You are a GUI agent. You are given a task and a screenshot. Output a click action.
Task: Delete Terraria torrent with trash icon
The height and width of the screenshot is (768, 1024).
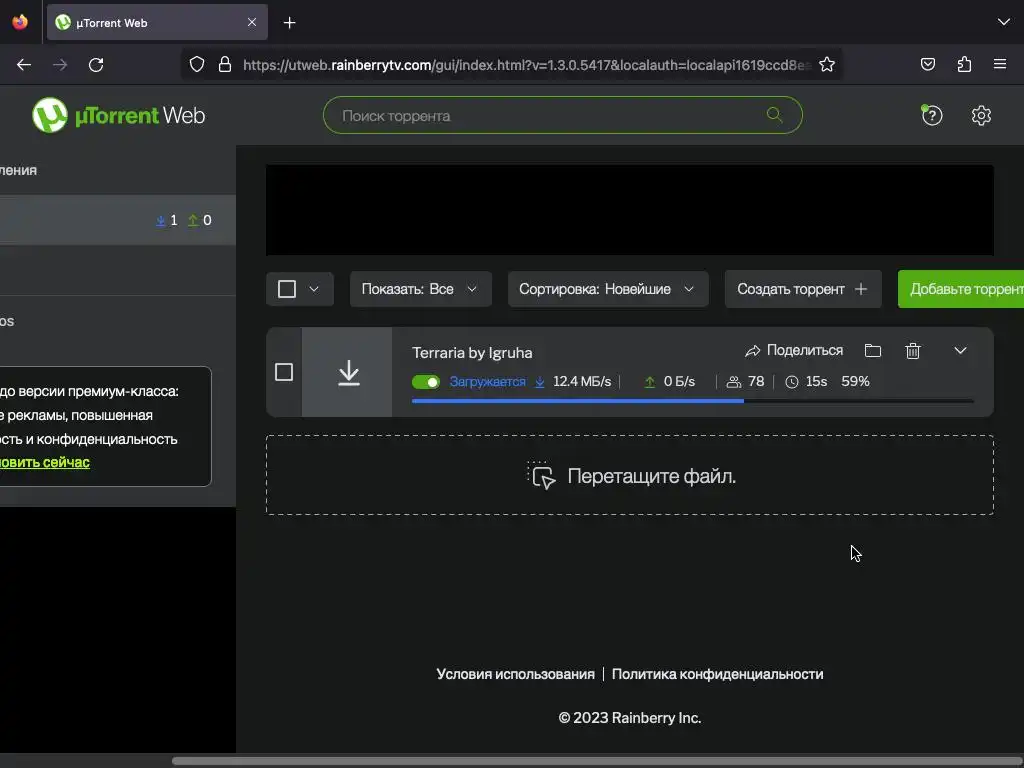click(913, 351)
